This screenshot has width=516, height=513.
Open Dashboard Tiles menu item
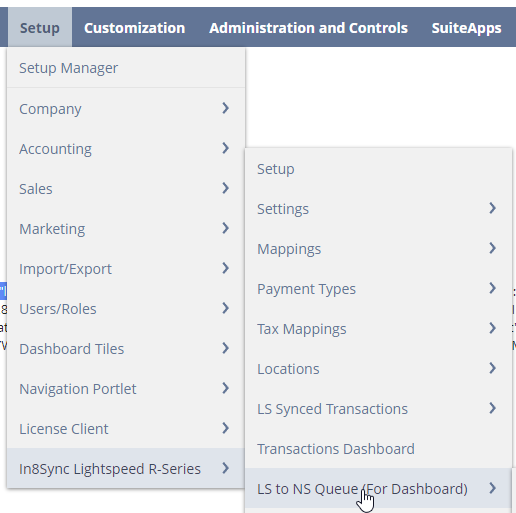tap(126, 349)
